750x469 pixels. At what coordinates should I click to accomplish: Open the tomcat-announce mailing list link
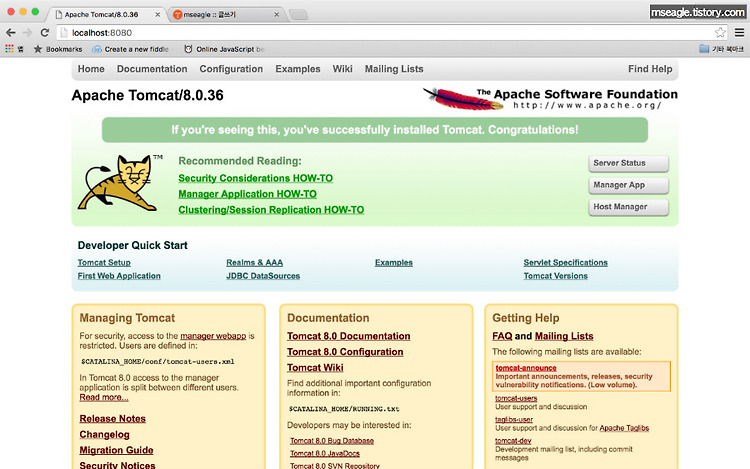tap(526, 368)
